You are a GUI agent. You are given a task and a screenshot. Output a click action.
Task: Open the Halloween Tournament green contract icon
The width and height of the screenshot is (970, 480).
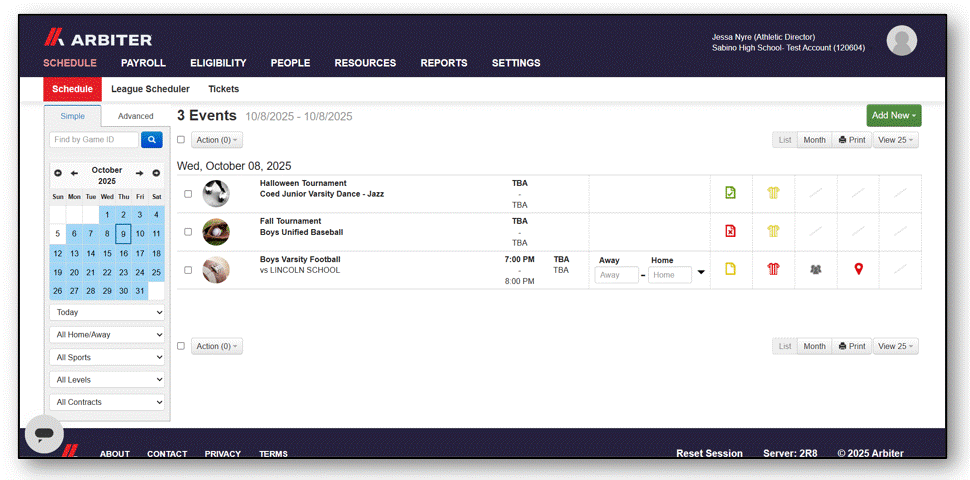tap(731, 193)
